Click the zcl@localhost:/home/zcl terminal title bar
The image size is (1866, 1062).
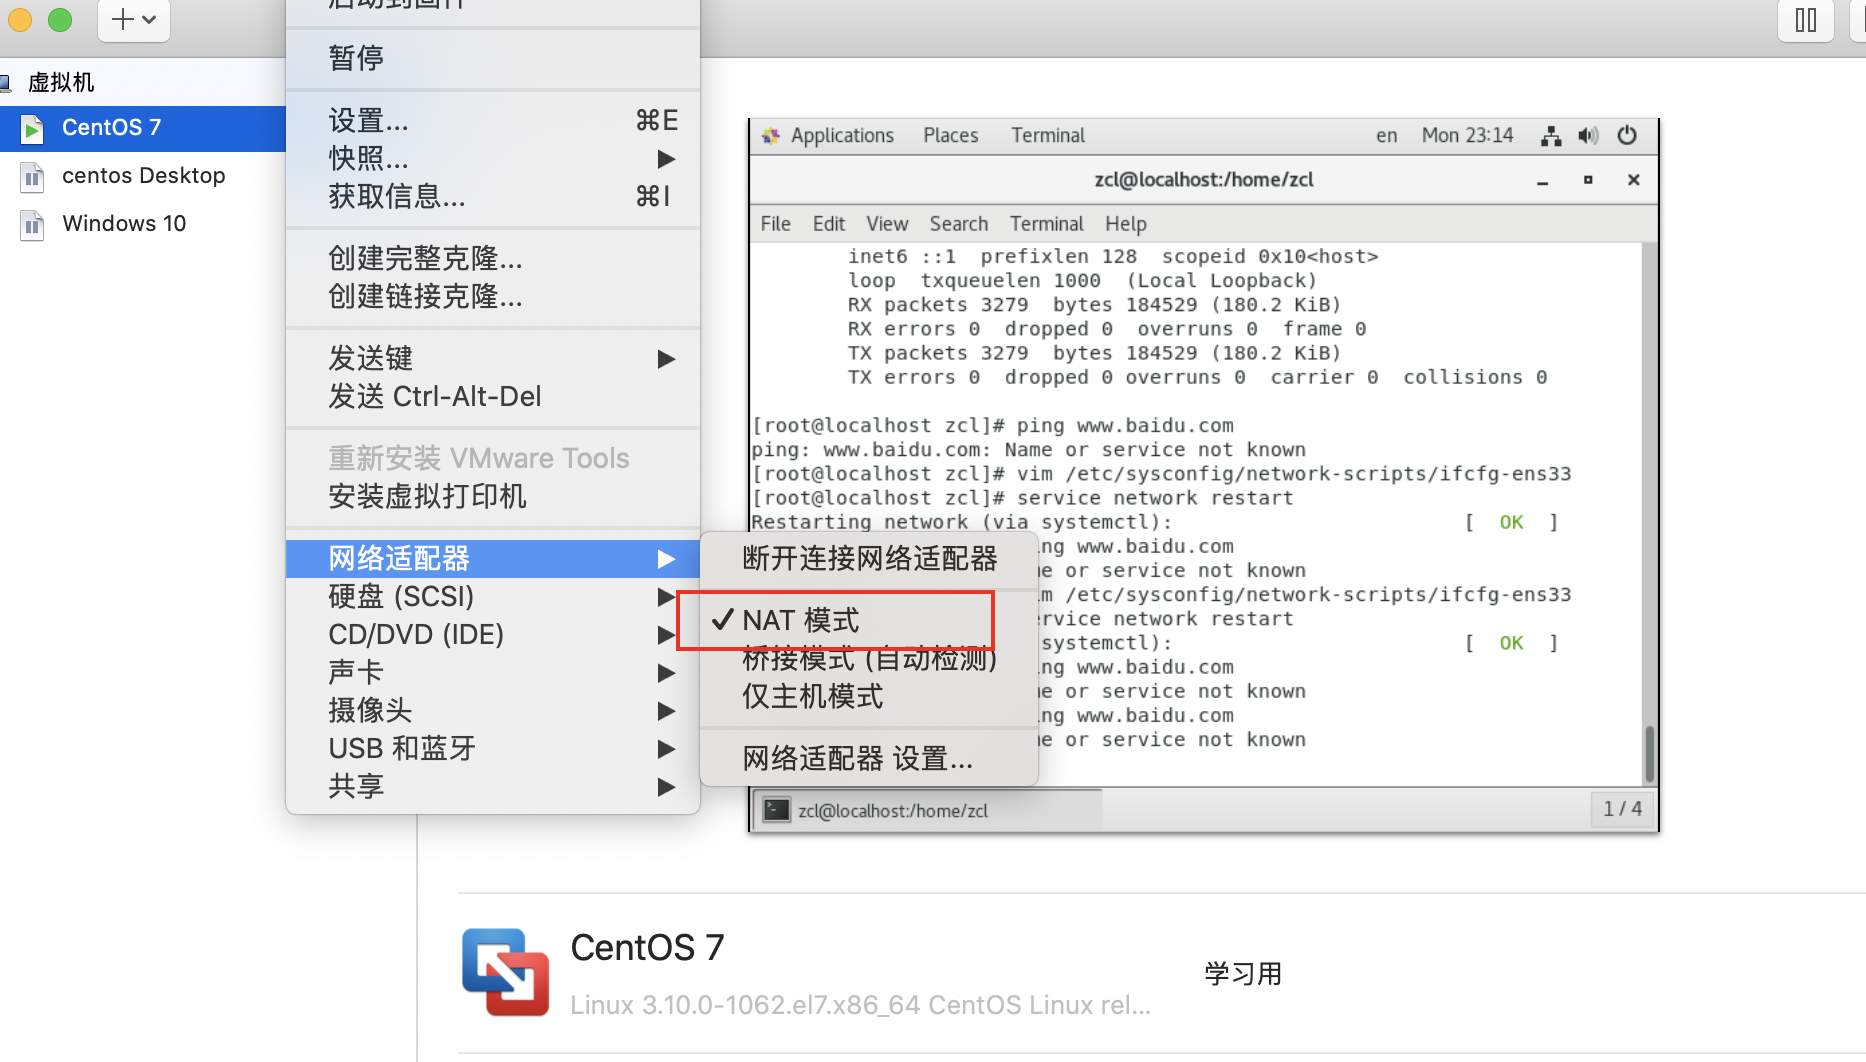pyautogui.click(x=1204, y=180)
